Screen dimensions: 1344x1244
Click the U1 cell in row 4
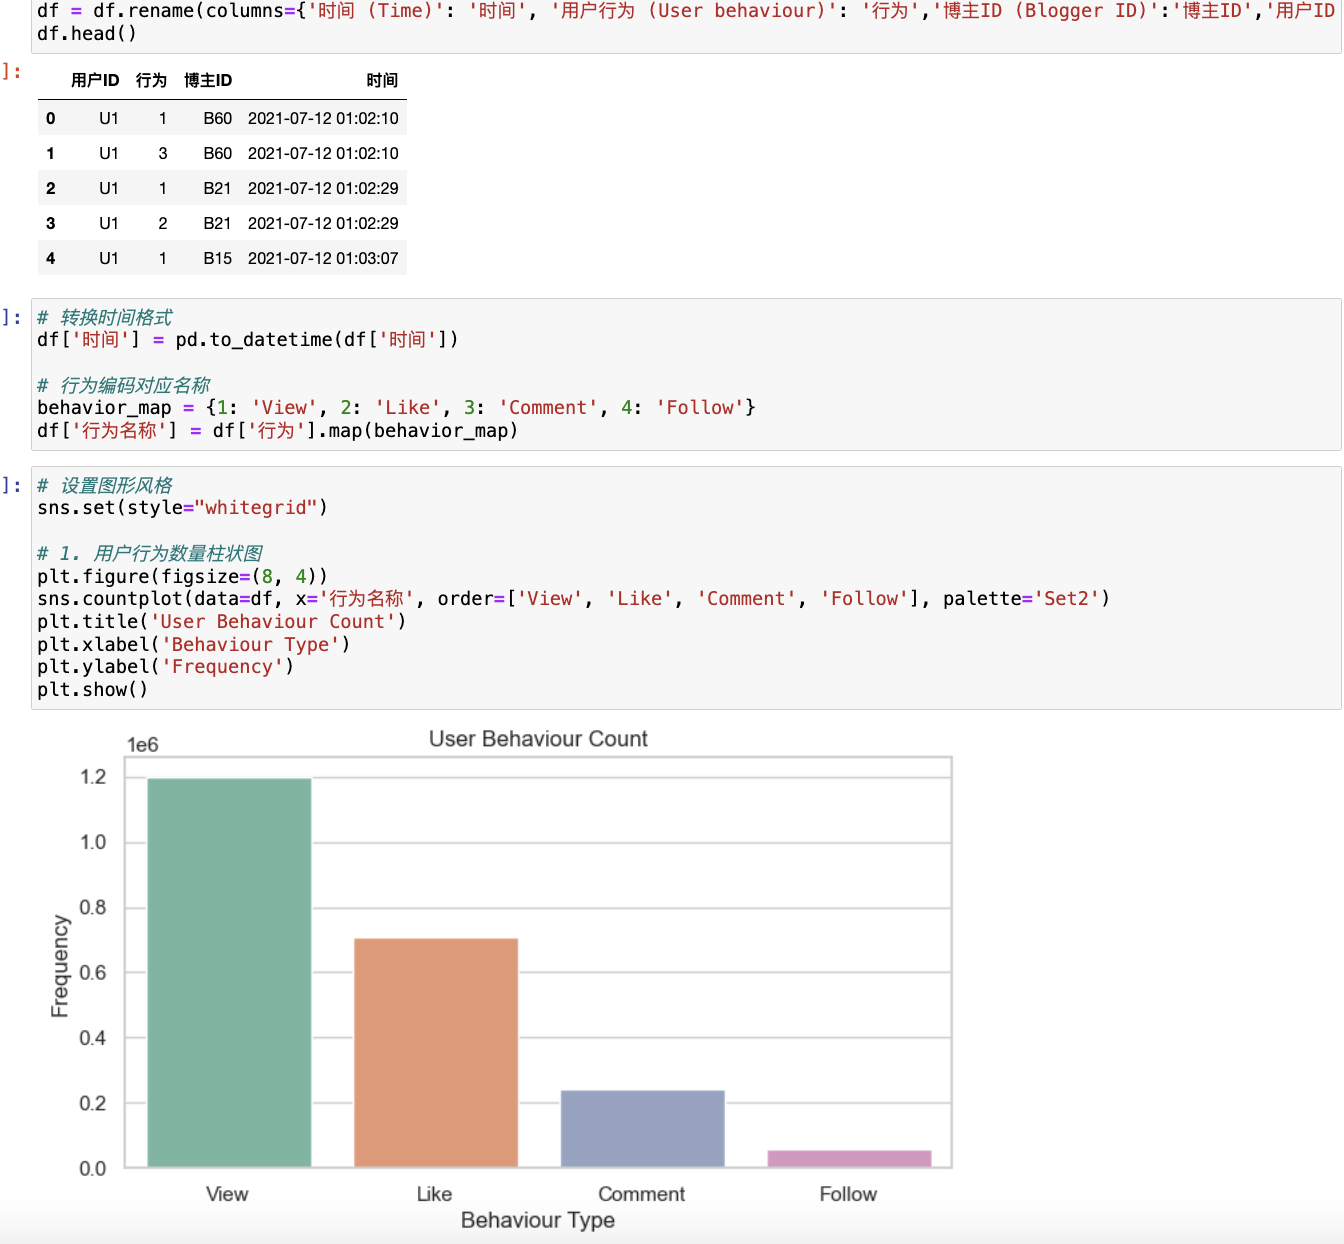pyautogui.click(x=109, y=258)
